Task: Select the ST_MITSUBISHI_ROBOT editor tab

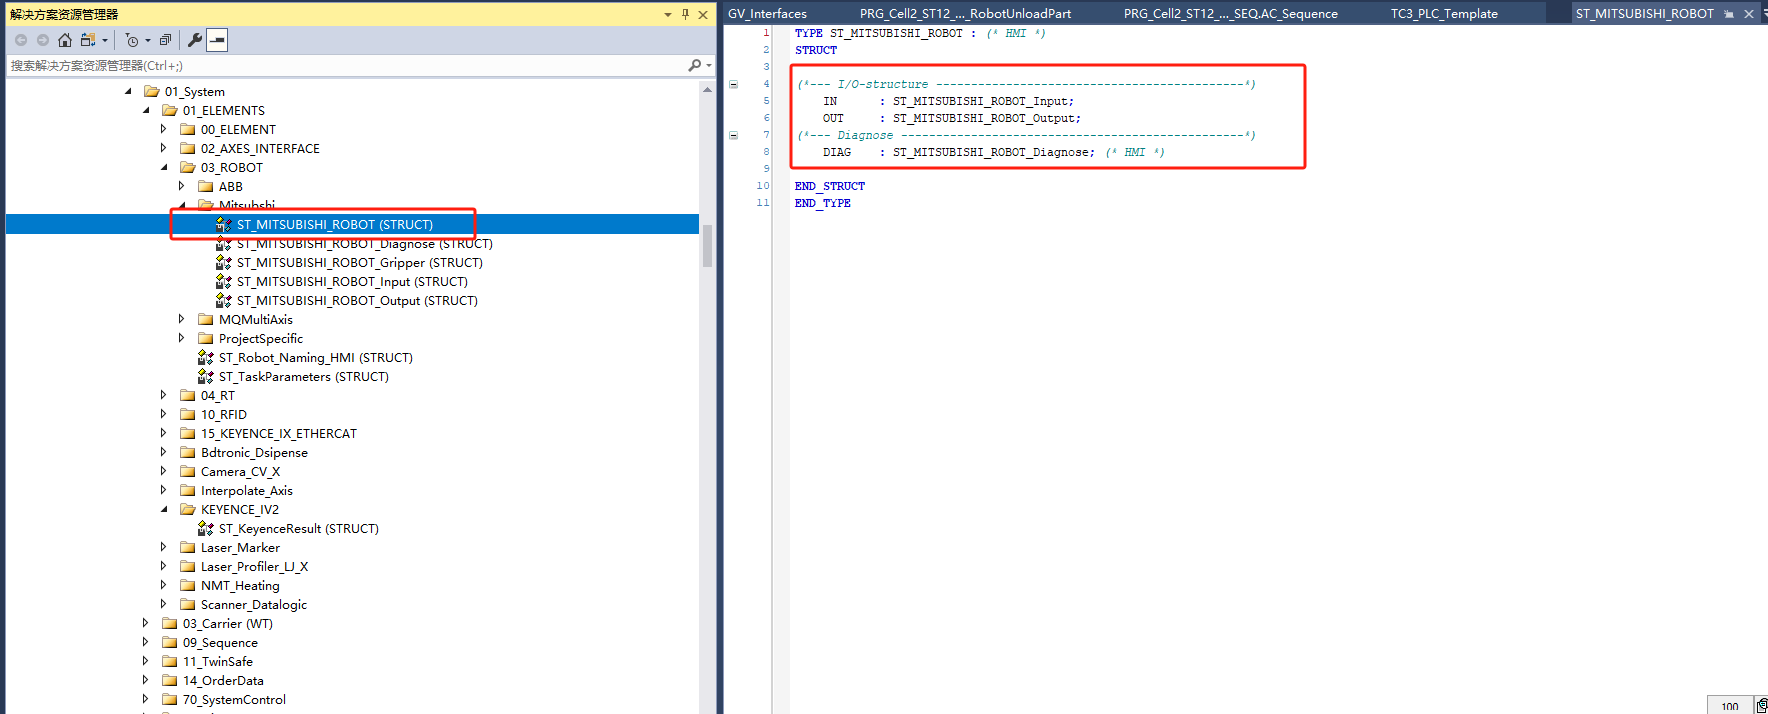Action: pyautogui.click(x=1644, y=13)
